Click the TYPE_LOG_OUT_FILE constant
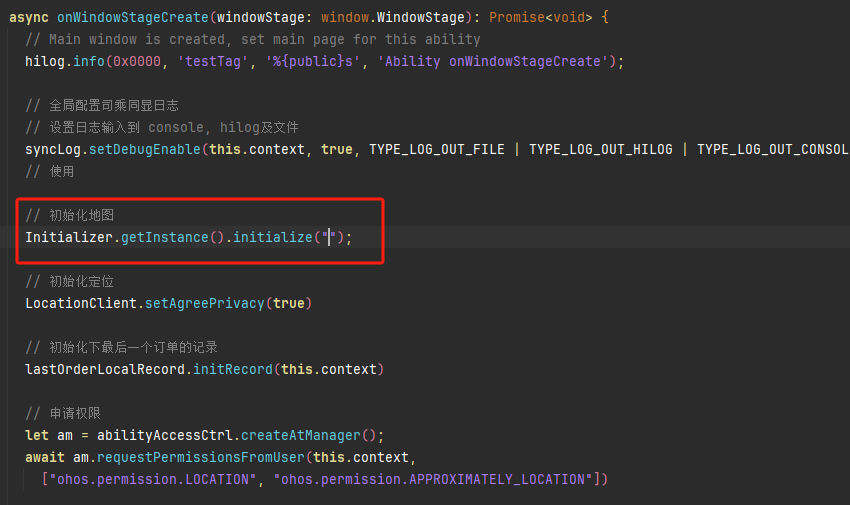The image size is (850, 505). (436, 149)
